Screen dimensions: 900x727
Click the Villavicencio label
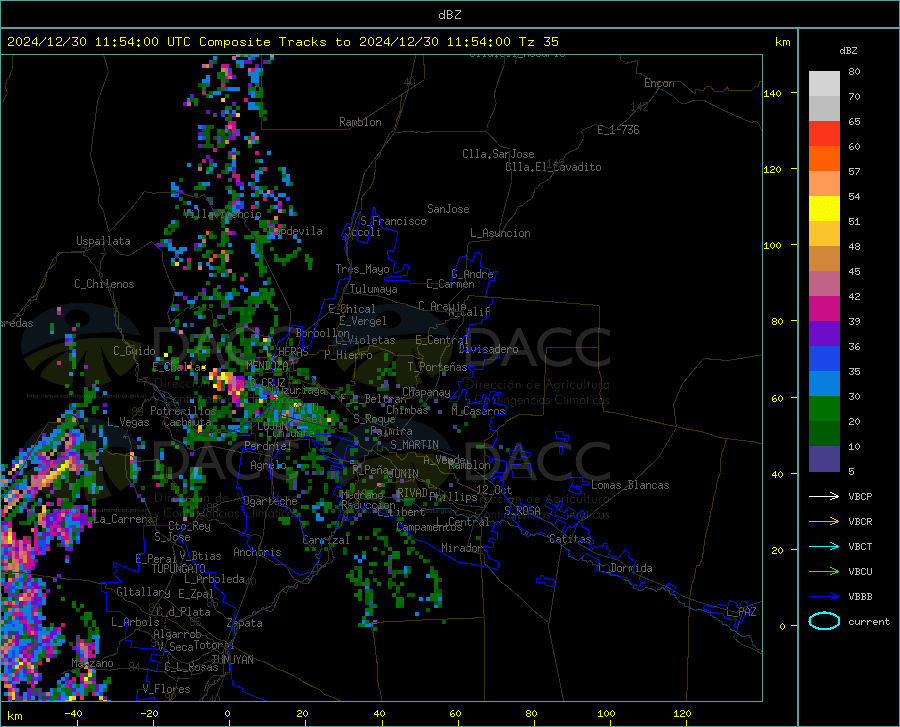pos(222,214)
